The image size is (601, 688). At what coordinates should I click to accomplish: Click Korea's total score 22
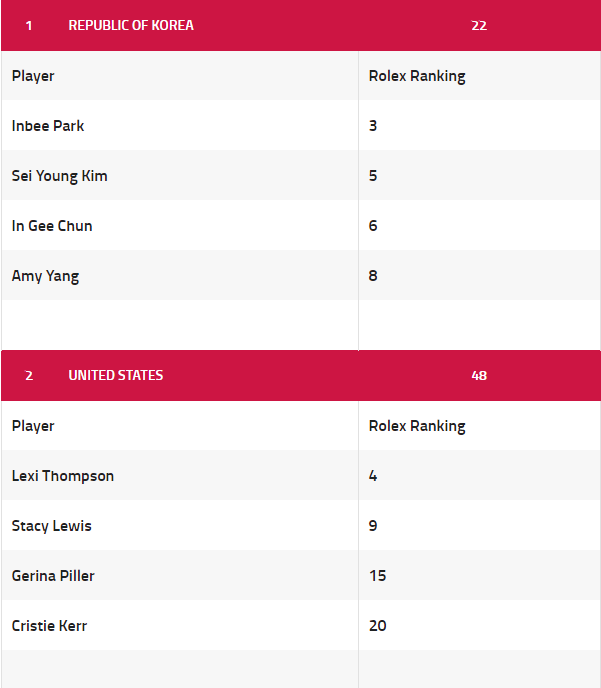pyautogui.click(x=479, y=25)
